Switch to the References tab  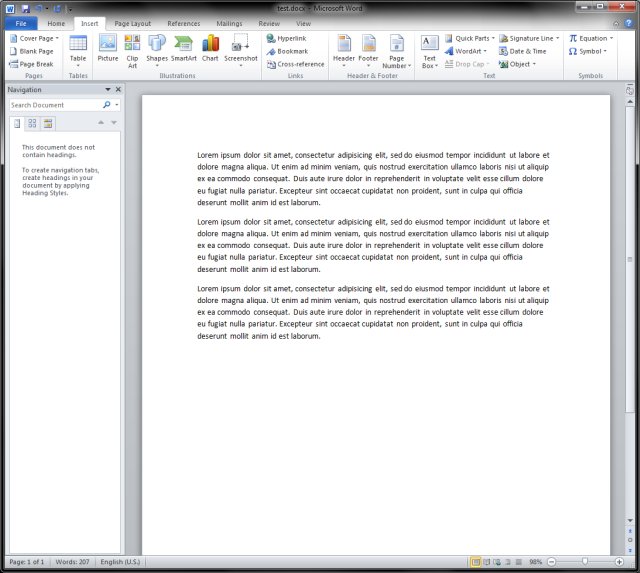tap(184, 24)
